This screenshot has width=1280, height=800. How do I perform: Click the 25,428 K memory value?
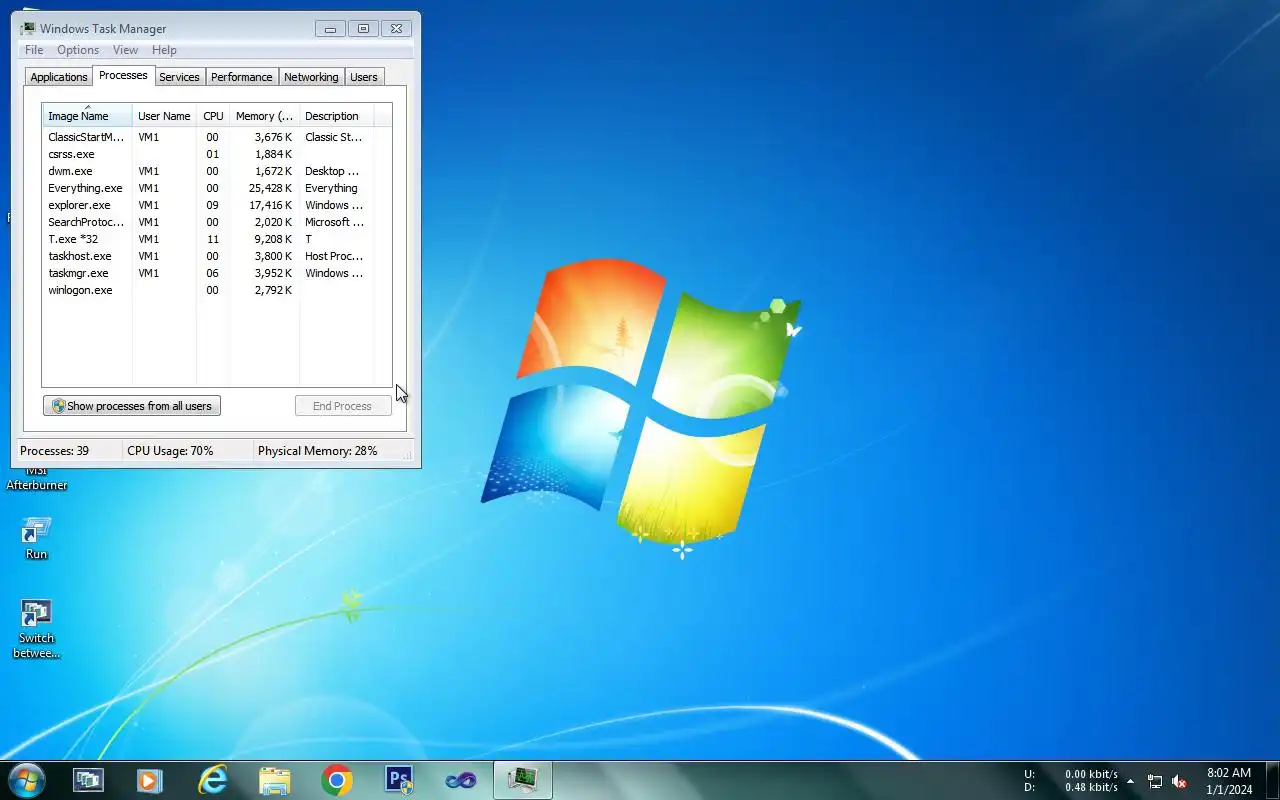click(x=271, y=188)
